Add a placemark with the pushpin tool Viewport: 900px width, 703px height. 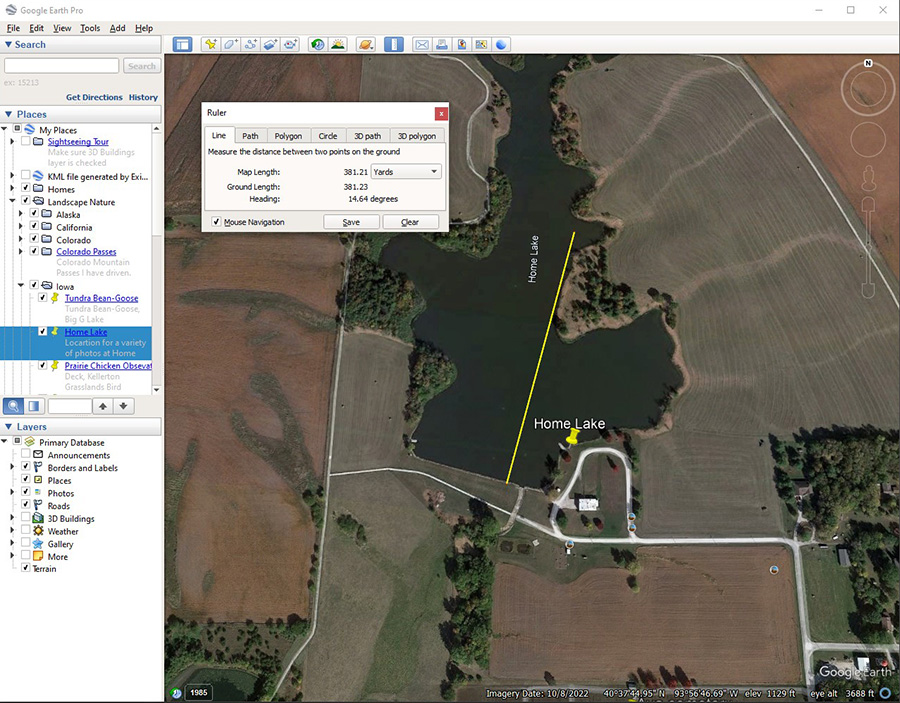(x=211, y=45)
